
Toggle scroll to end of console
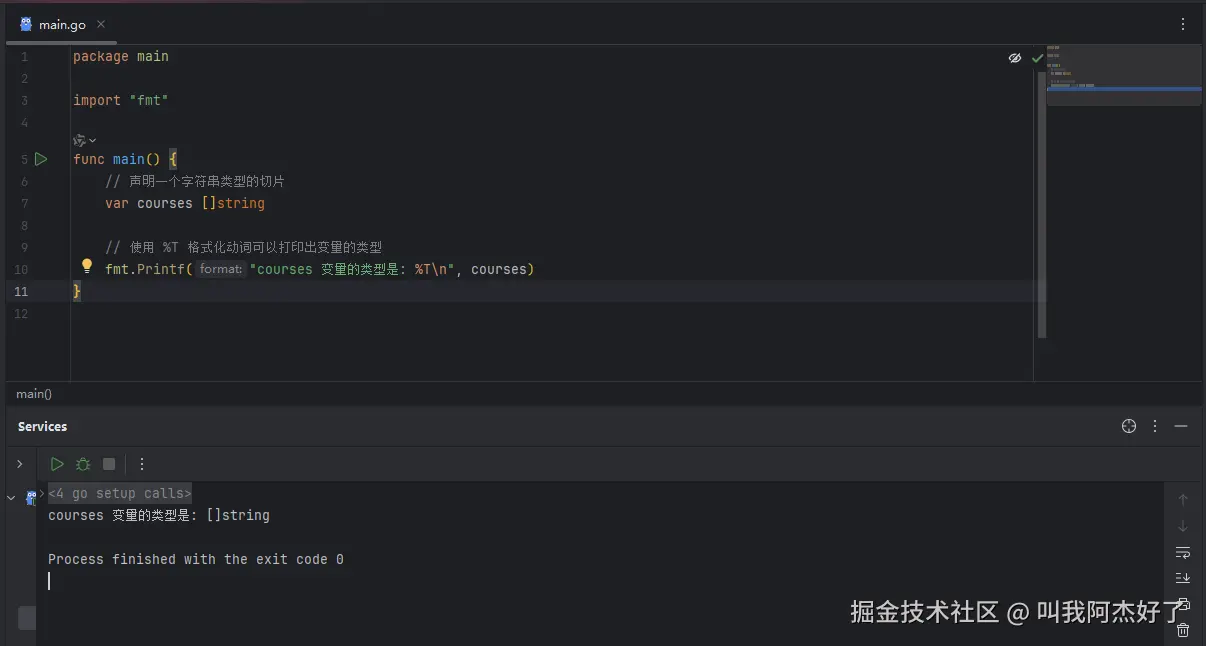(x=1183, y=578)
